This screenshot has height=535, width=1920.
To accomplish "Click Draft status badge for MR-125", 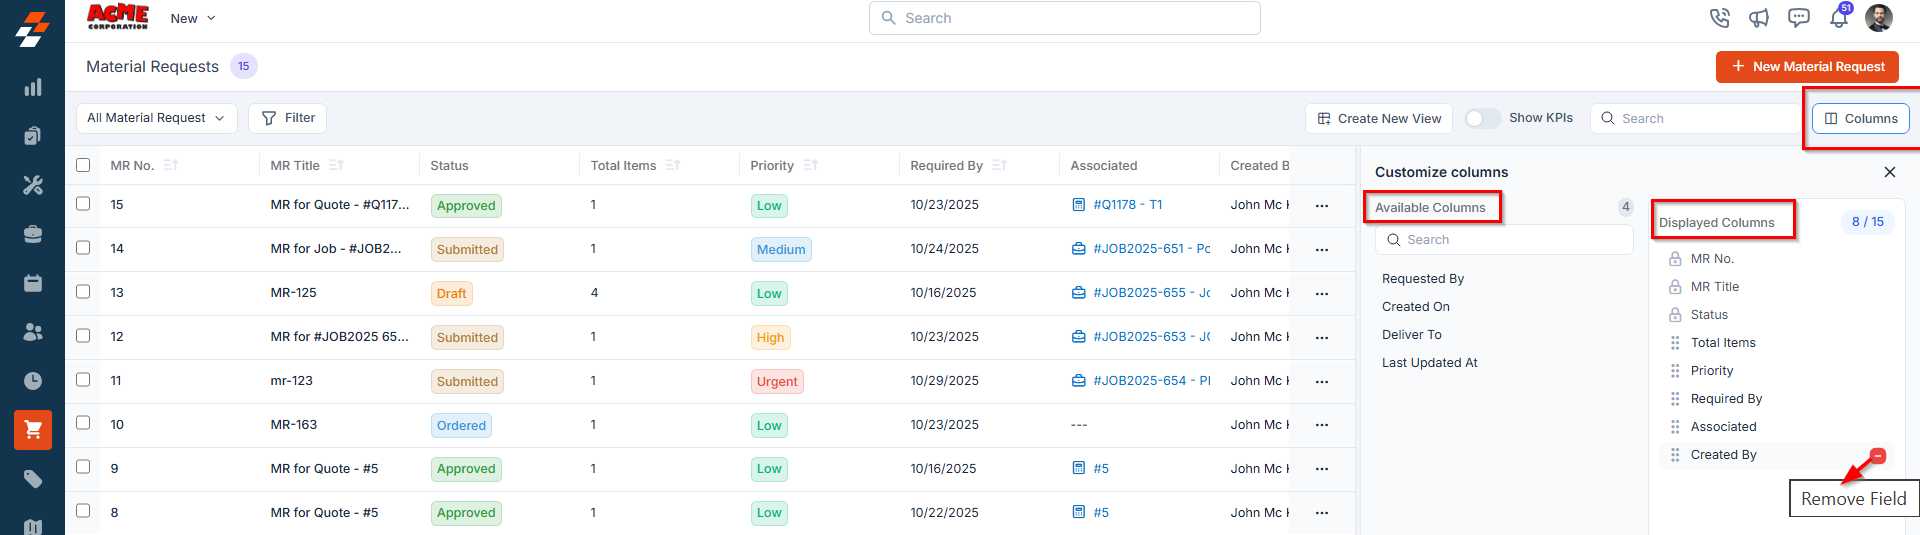I will click(451, 294).
